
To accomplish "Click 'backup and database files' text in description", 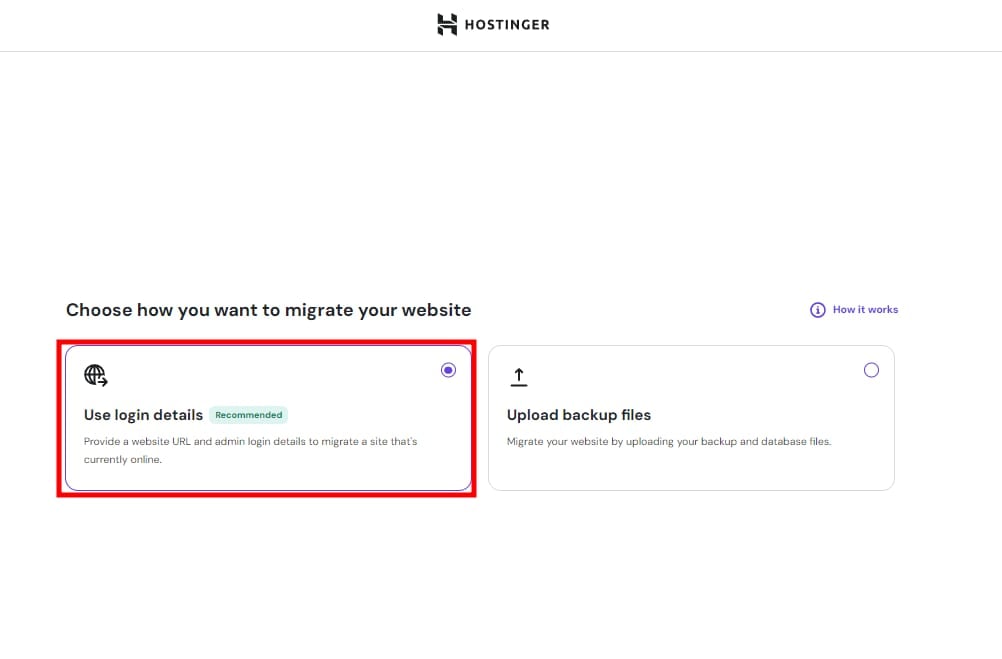I will (771, 441).
